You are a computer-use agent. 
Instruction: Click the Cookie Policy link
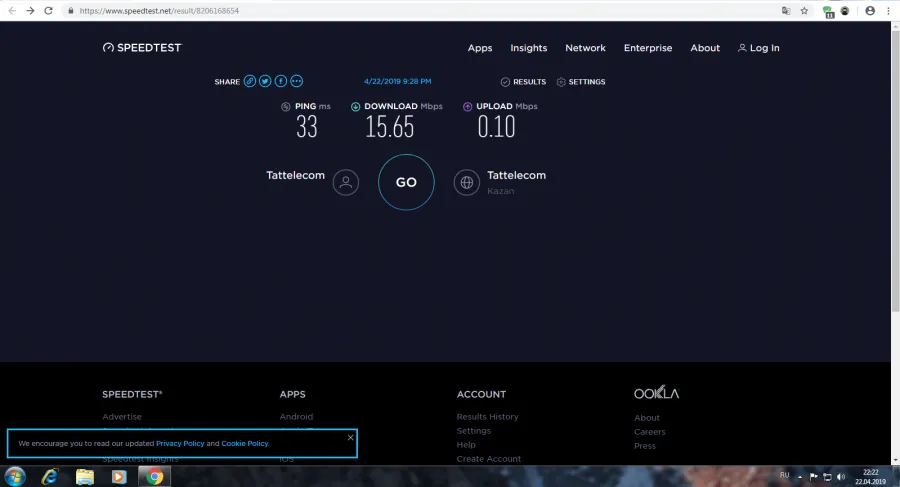coord(245,443)
